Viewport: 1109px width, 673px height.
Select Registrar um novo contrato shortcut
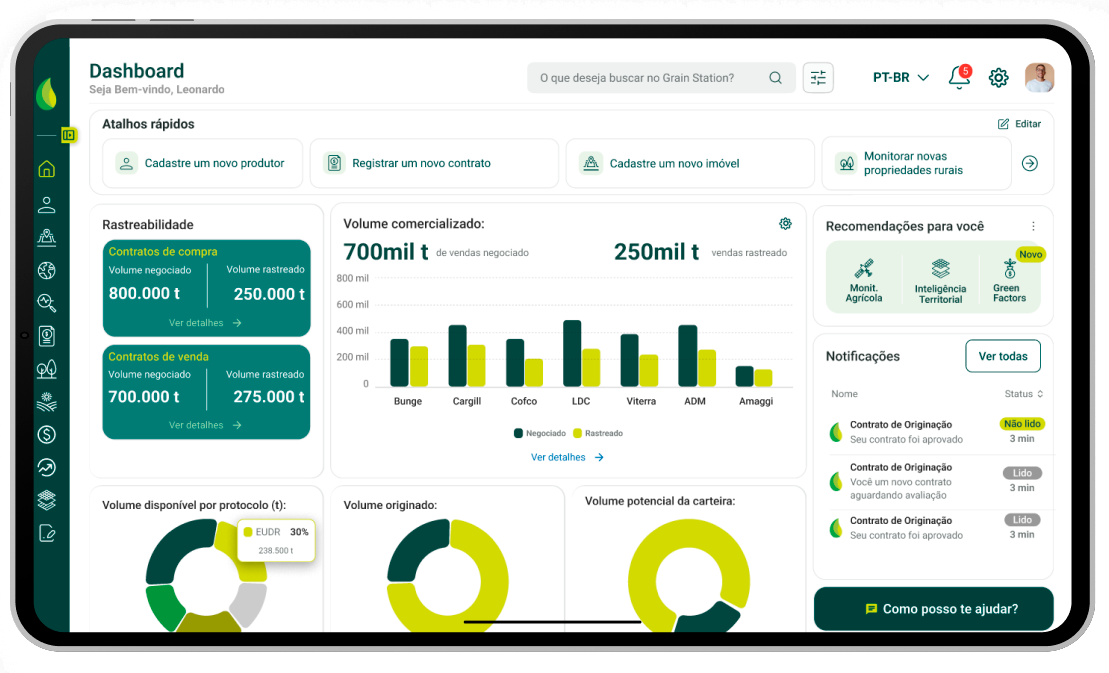tap(433, 163)
